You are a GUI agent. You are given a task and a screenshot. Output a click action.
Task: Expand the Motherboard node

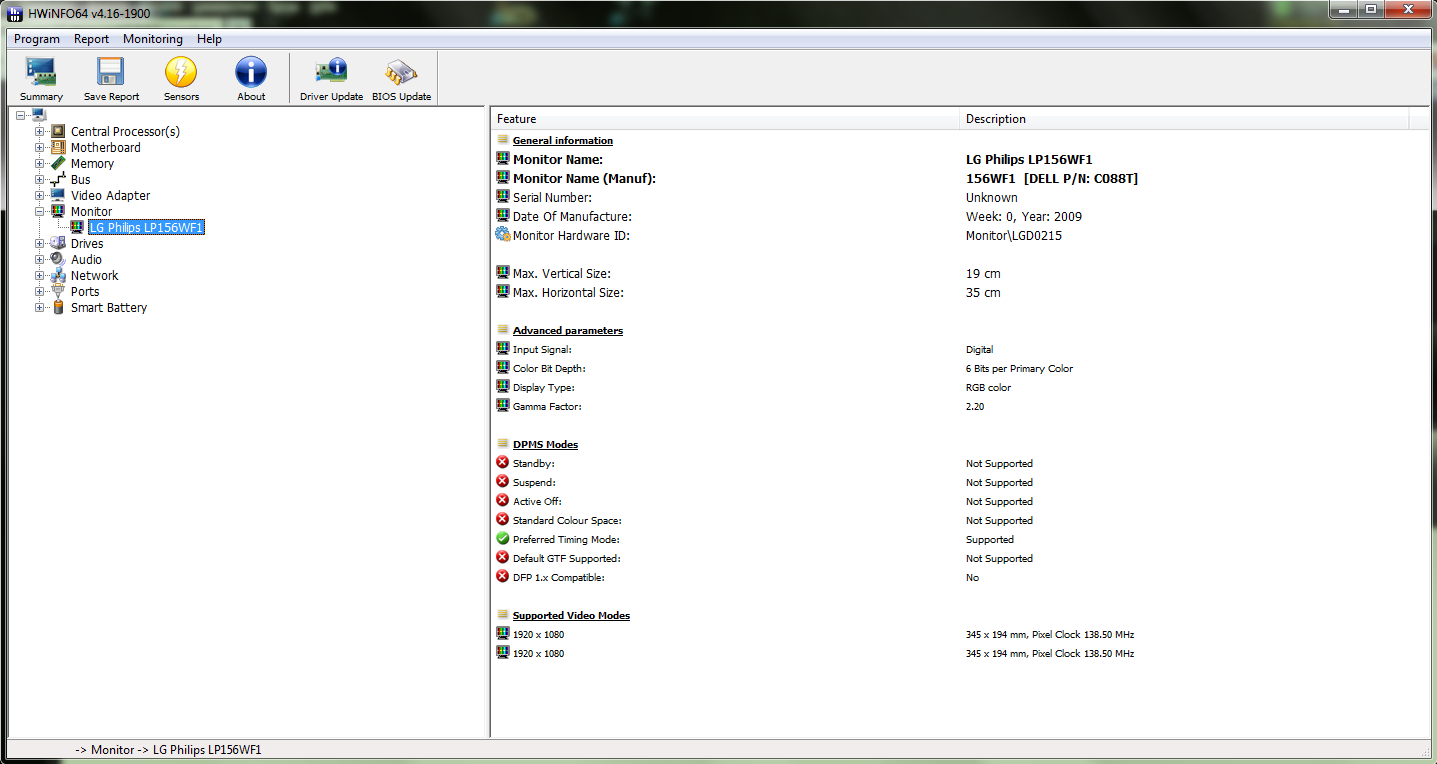(x=40, y=147)
